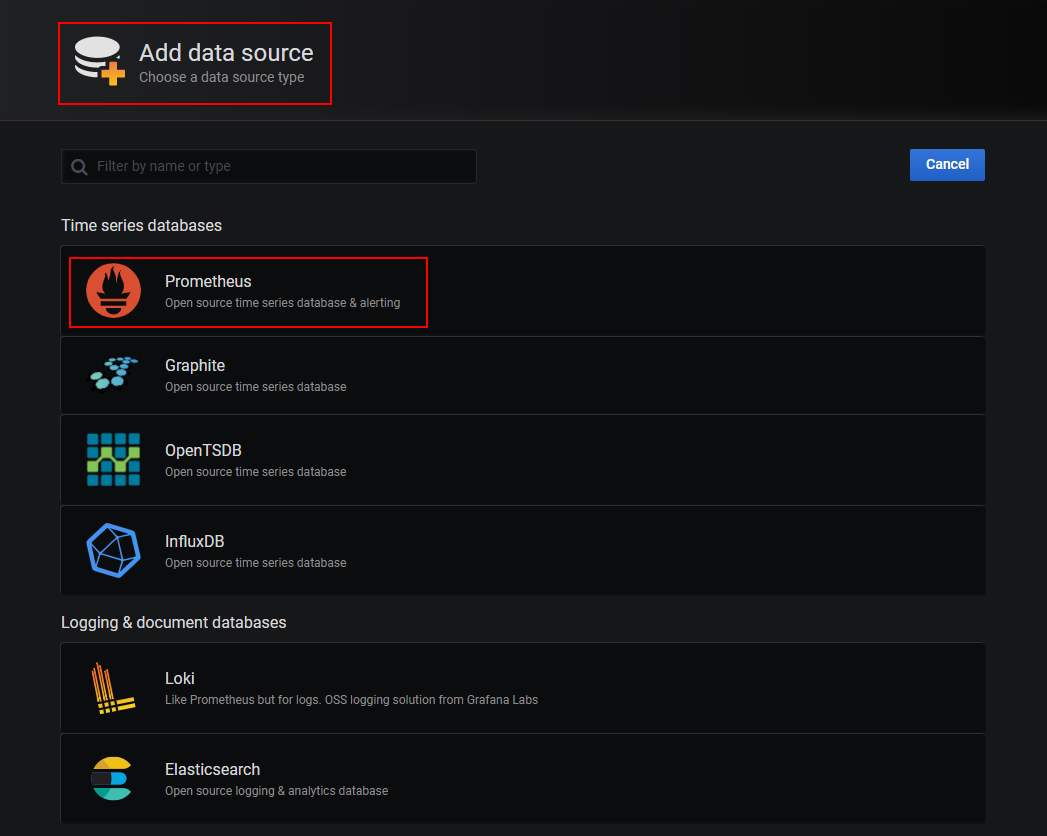Screen dimensions: 1047x836
Task: Select the InfluxDB polygon logo
Action: click(x=113, y=551)
